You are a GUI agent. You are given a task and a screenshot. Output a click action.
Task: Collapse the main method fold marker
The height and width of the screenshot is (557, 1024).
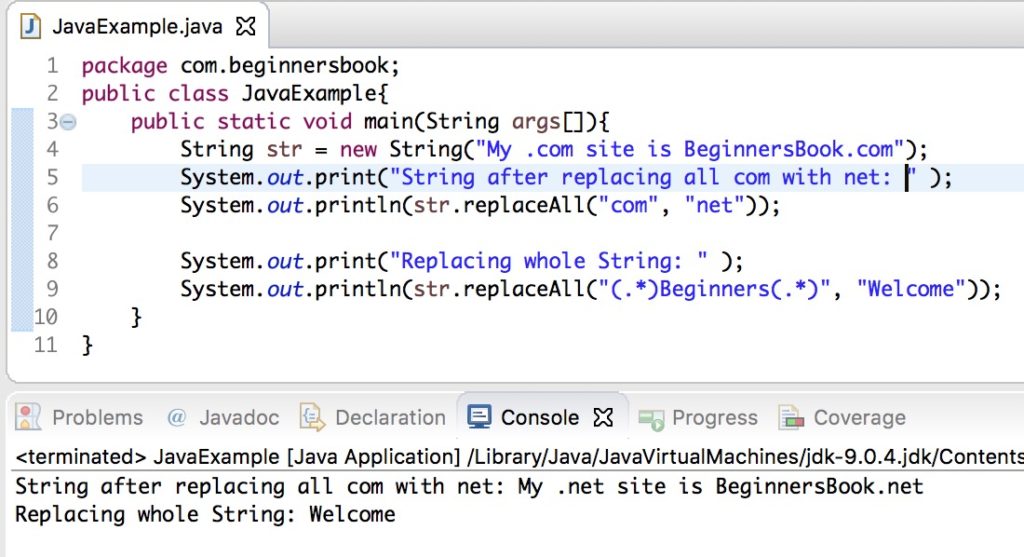click(x=69, y=121)
